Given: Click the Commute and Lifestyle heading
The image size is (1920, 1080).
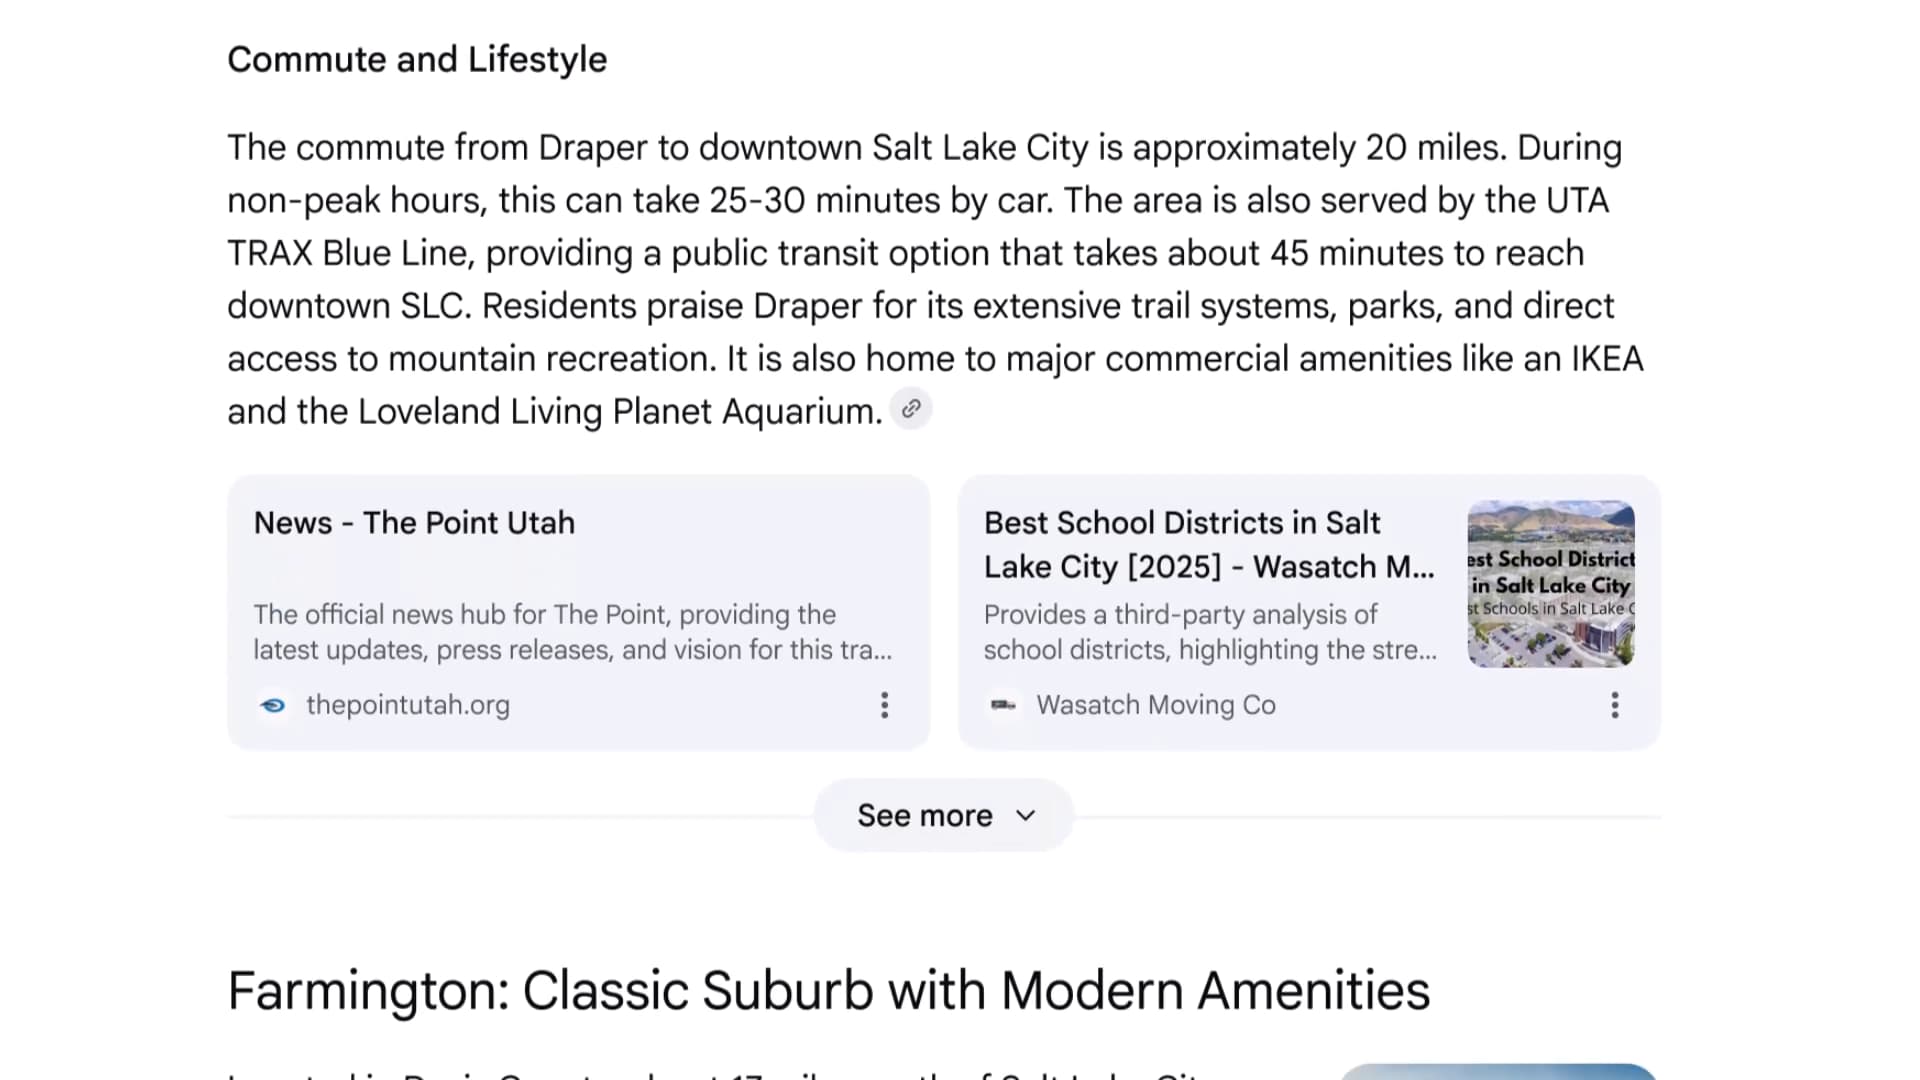Looking at the screenshot, I should tap(417, 60).
